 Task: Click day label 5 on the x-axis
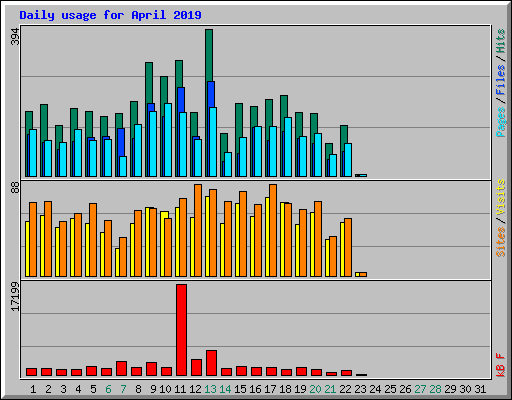(x=93, y=389)
